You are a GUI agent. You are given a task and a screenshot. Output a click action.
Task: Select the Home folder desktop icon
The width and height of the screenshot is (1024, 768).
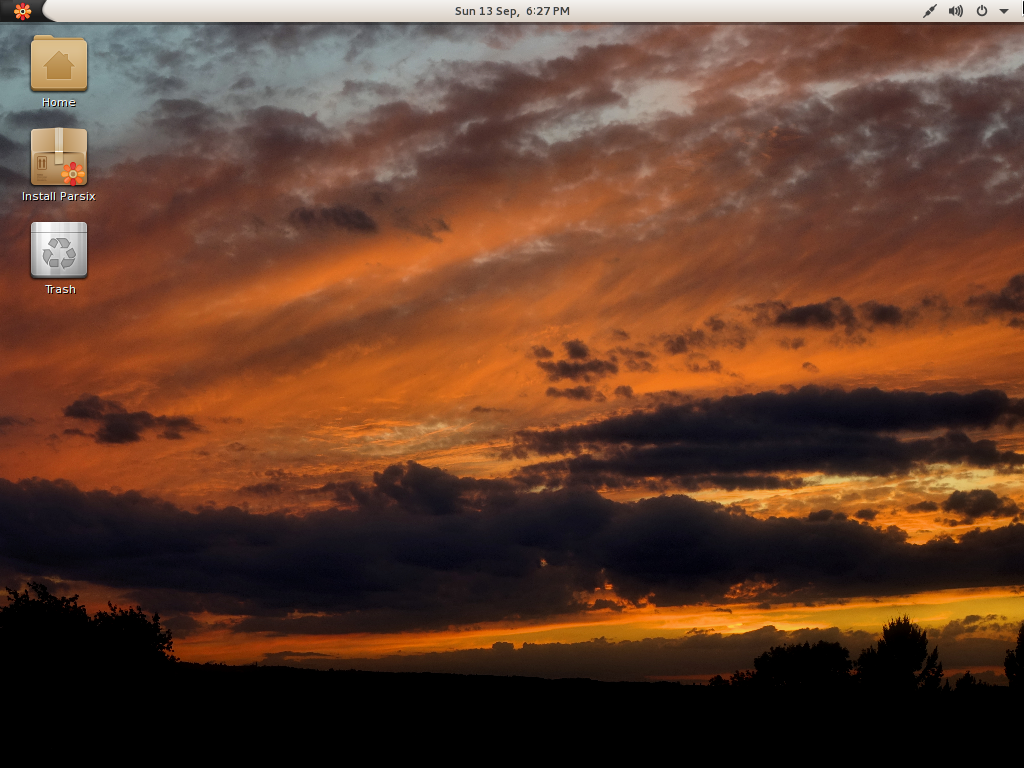pos(59,64)
